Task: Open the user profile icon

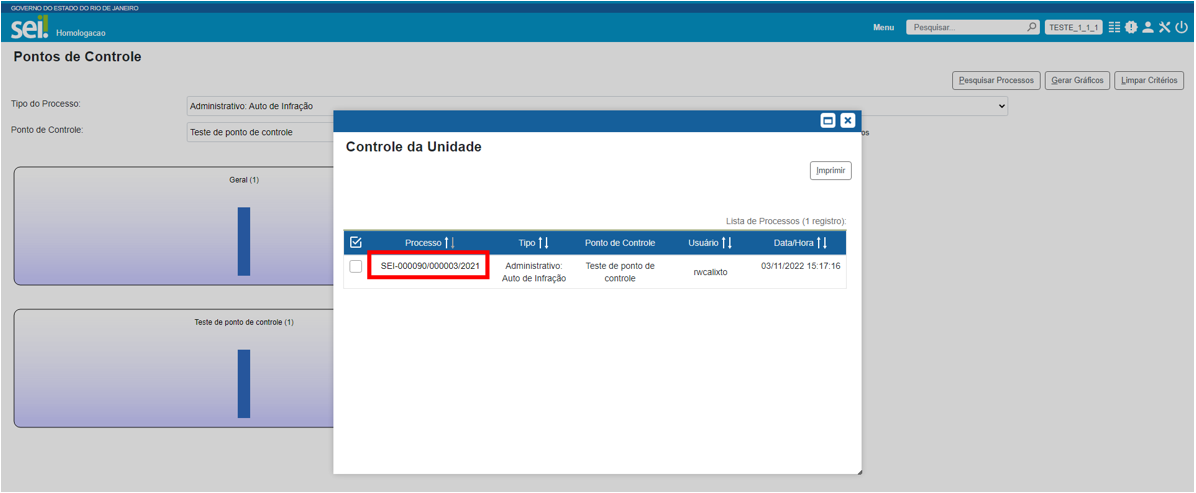Action: tap(1148, 27)
